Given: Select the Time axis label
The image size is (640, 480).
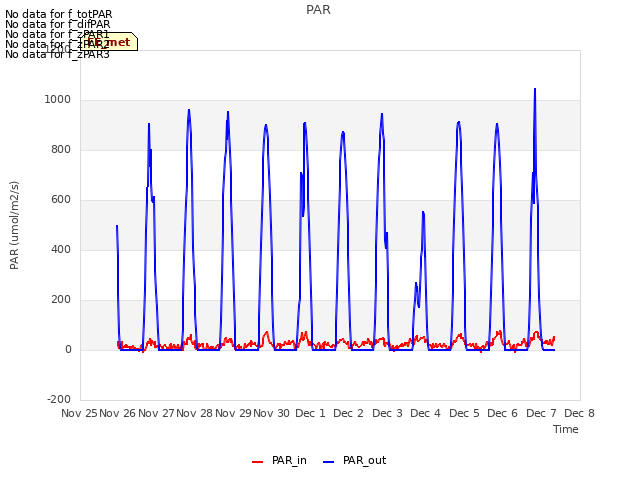Looking at the screenshot, I should (x=566, y=429).
